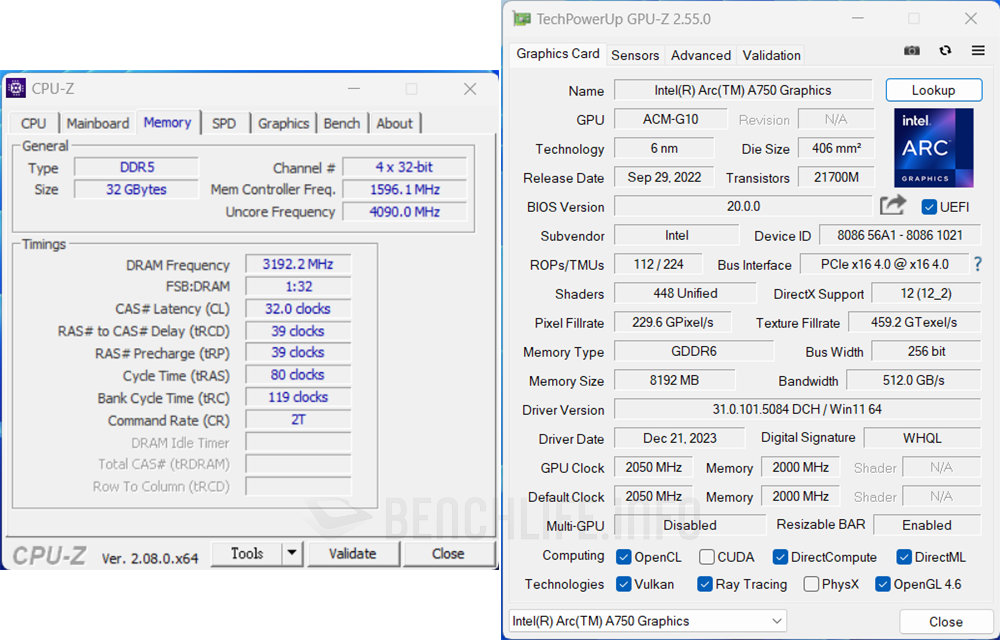The width and height of the screenshot is (1000, 640).
Task: Click the CAS# Latency value 32.0 clocks
Action: (x=298, y=309)
